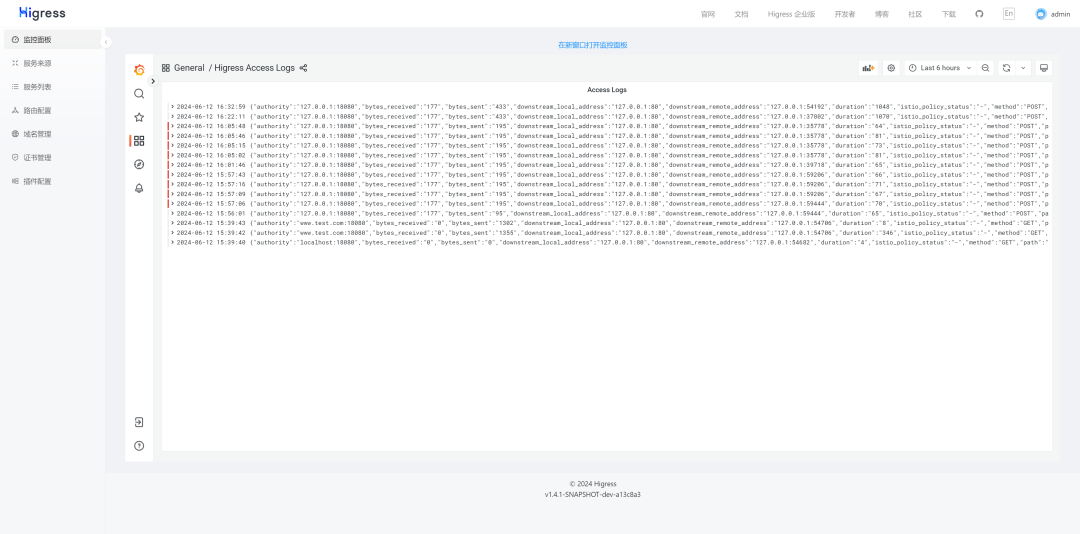Click the Grafana sign-in icon
Image resolution: width=1080 pixels, height=534 pixels.
(x=139, y=422)
